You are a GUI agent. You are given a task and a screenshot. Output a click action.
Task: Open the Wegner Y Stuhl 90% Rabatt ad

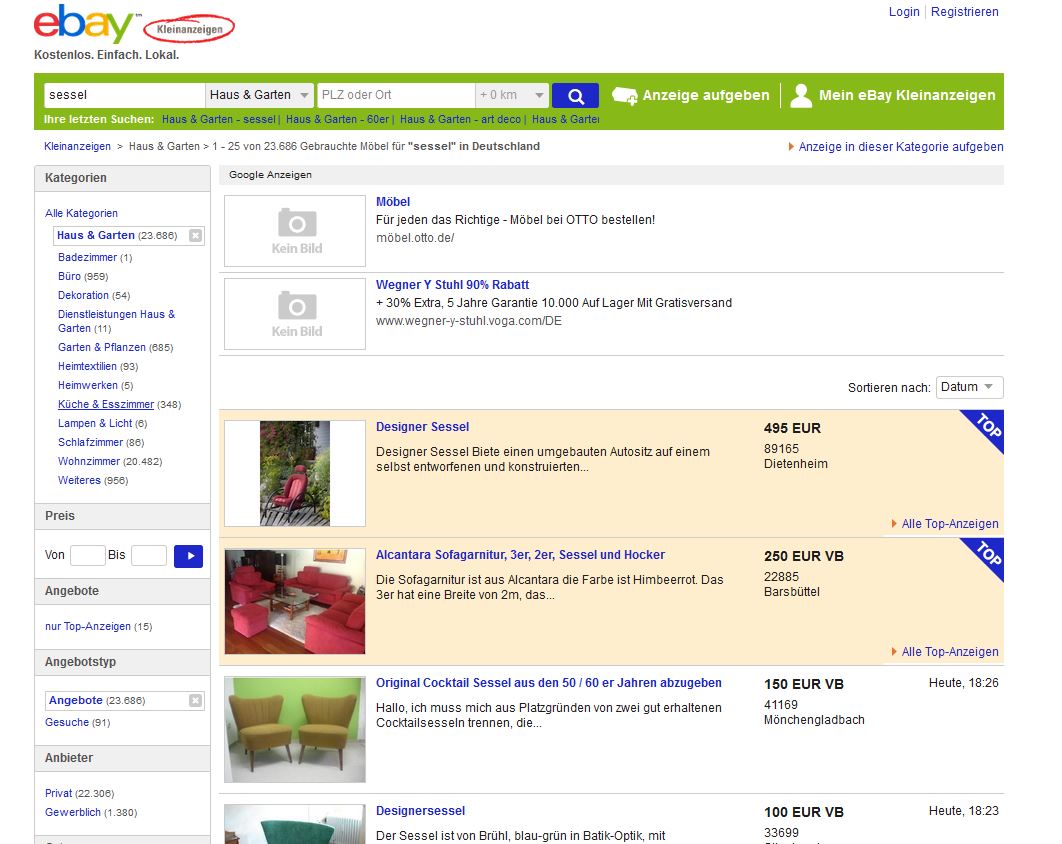[452, 285]
